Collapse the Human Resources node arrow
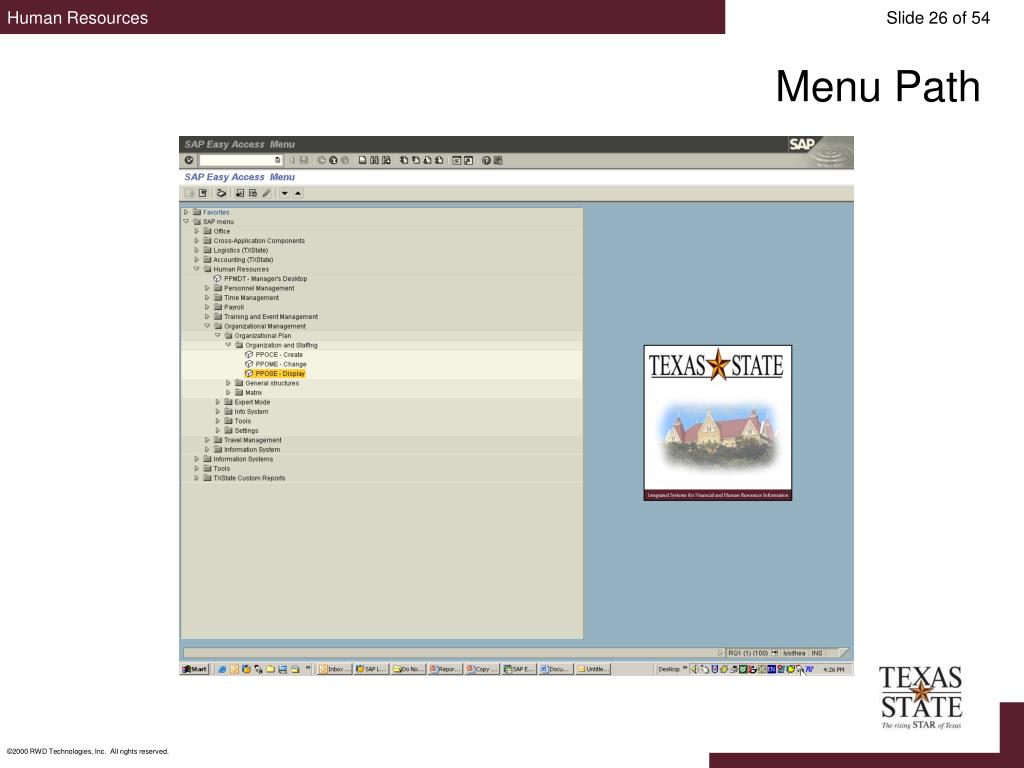Viewport: 1024px width, 768px height. coord(197,269)
